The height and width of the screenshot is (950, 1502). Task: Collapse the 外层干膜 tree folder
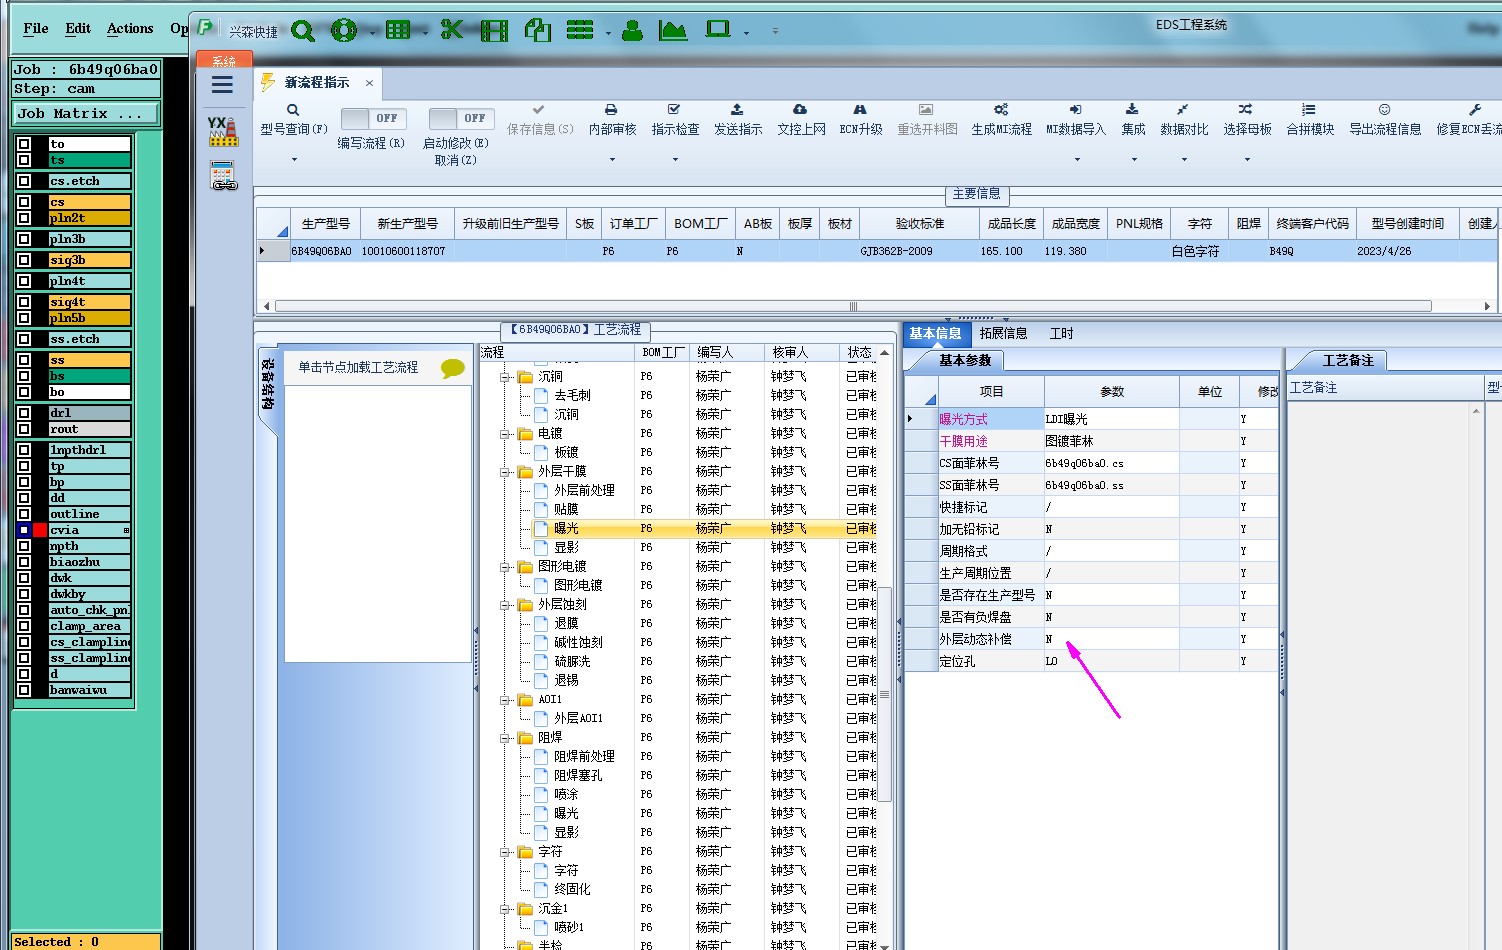pyautogui.click(x=507, y=472)
